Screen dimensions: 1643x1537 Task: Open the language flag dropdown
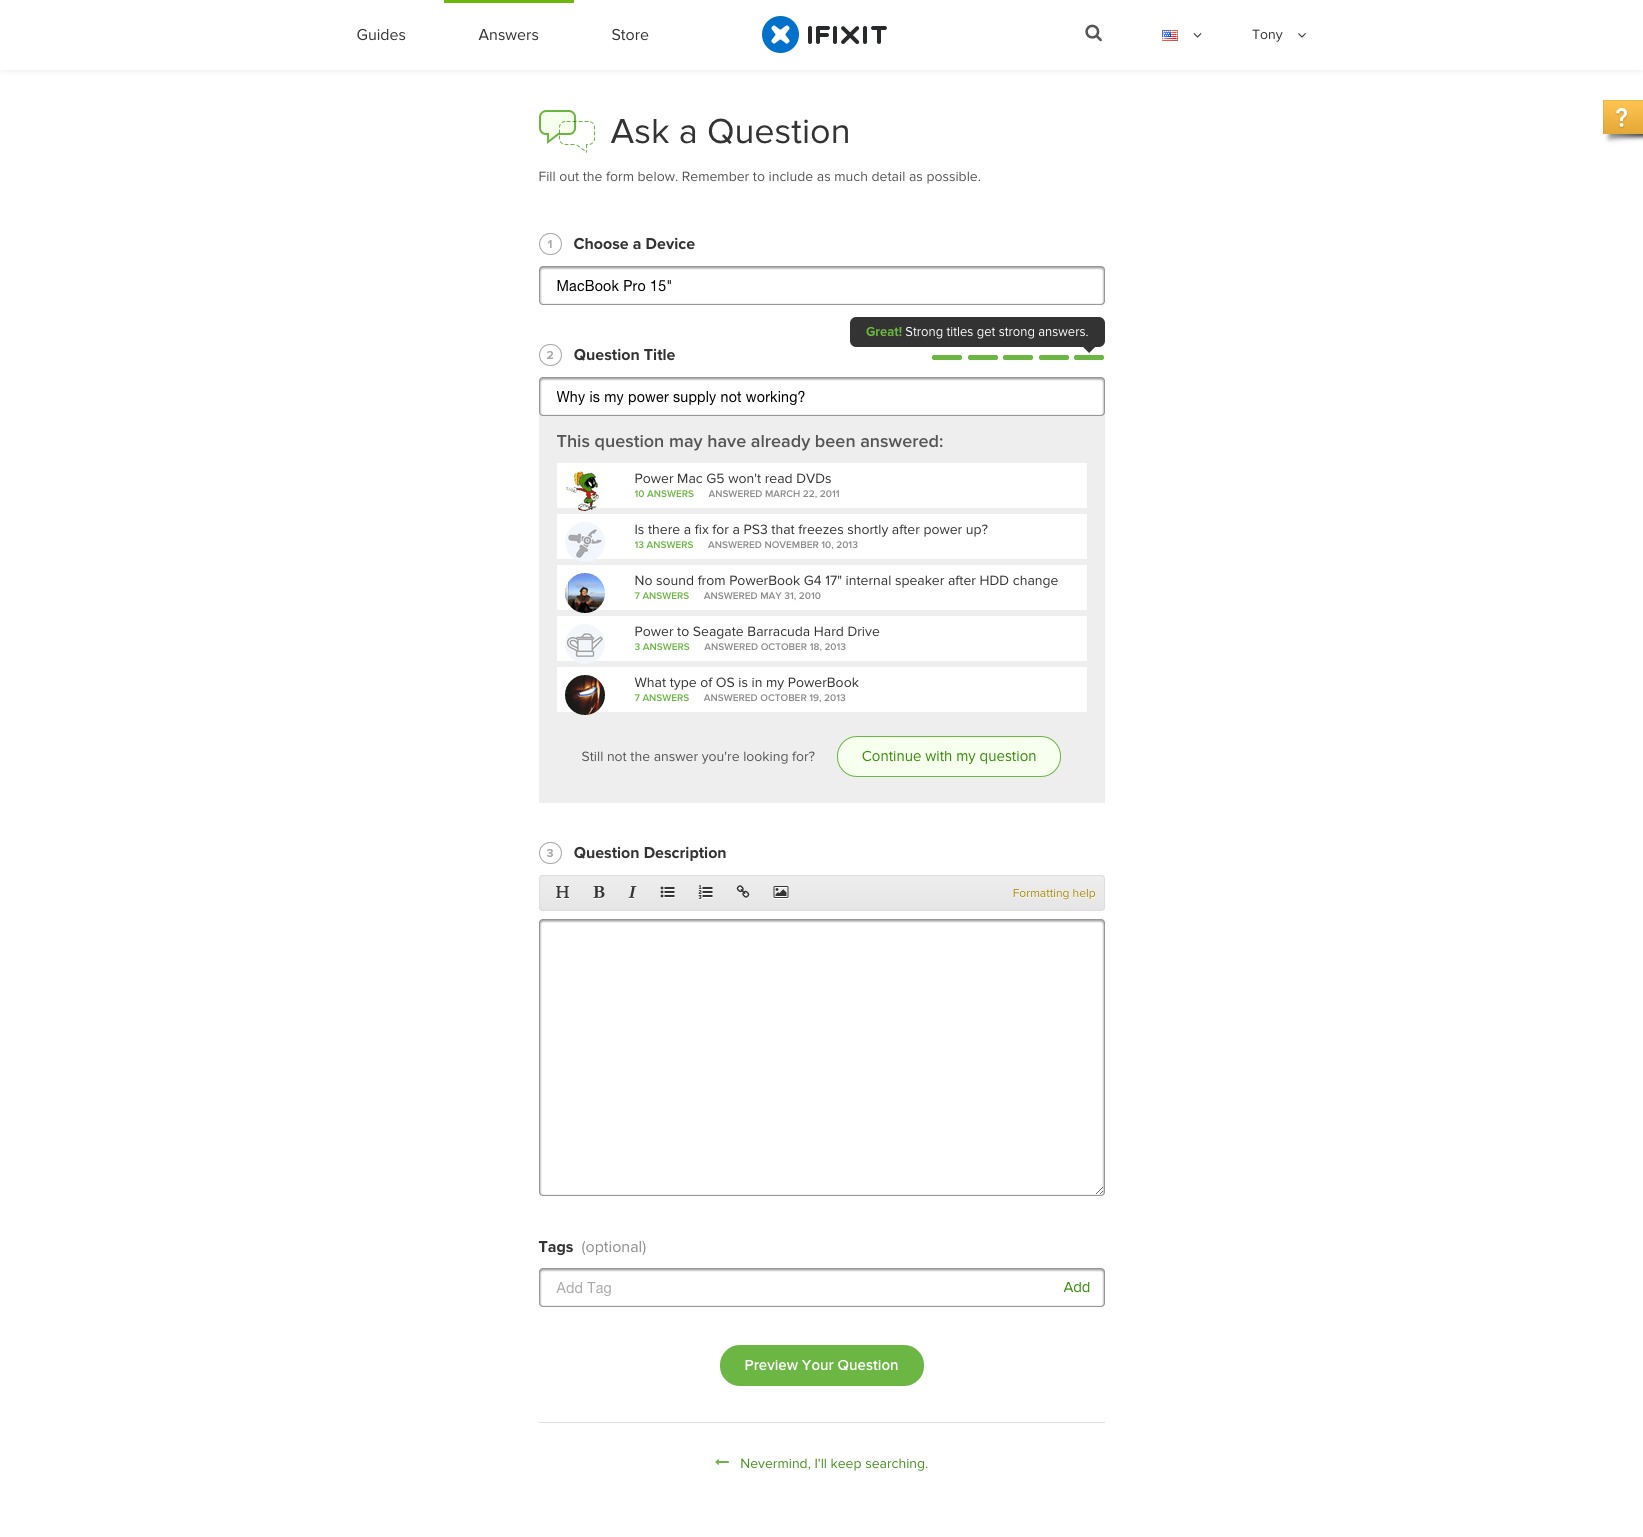coord(1182,35)
